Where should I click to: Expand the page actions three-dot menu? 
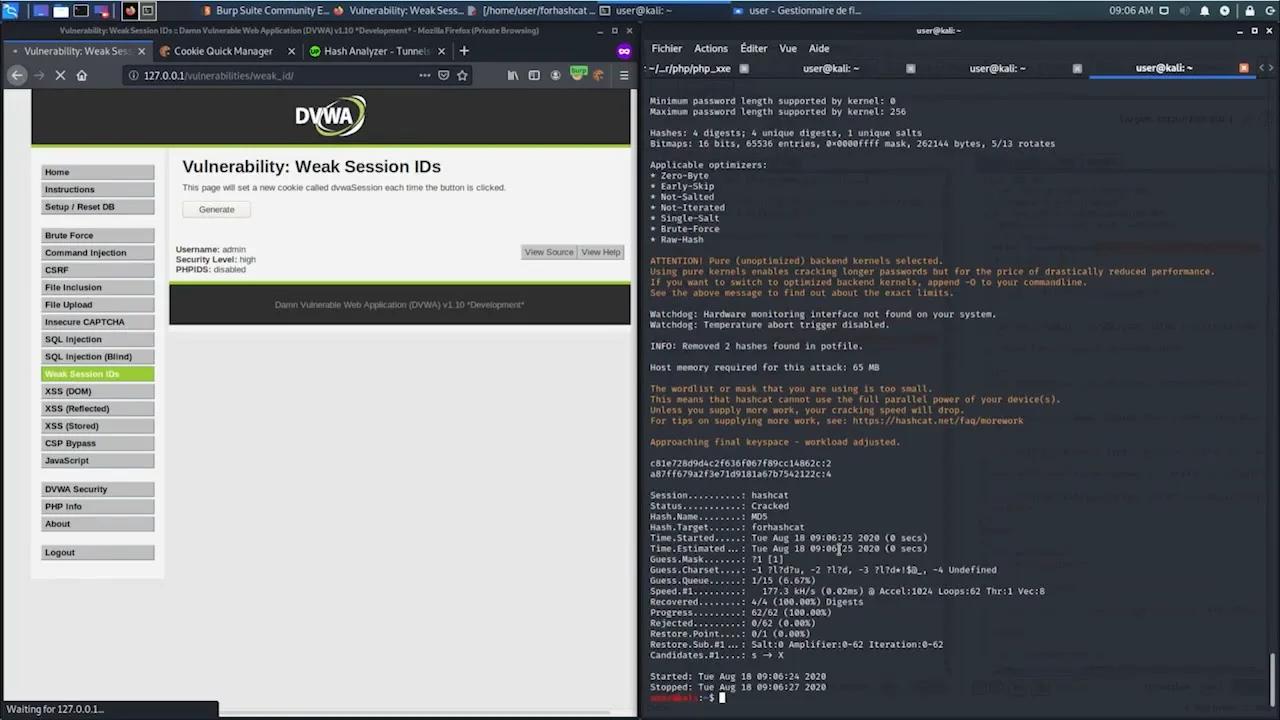(x=424, y=75)
